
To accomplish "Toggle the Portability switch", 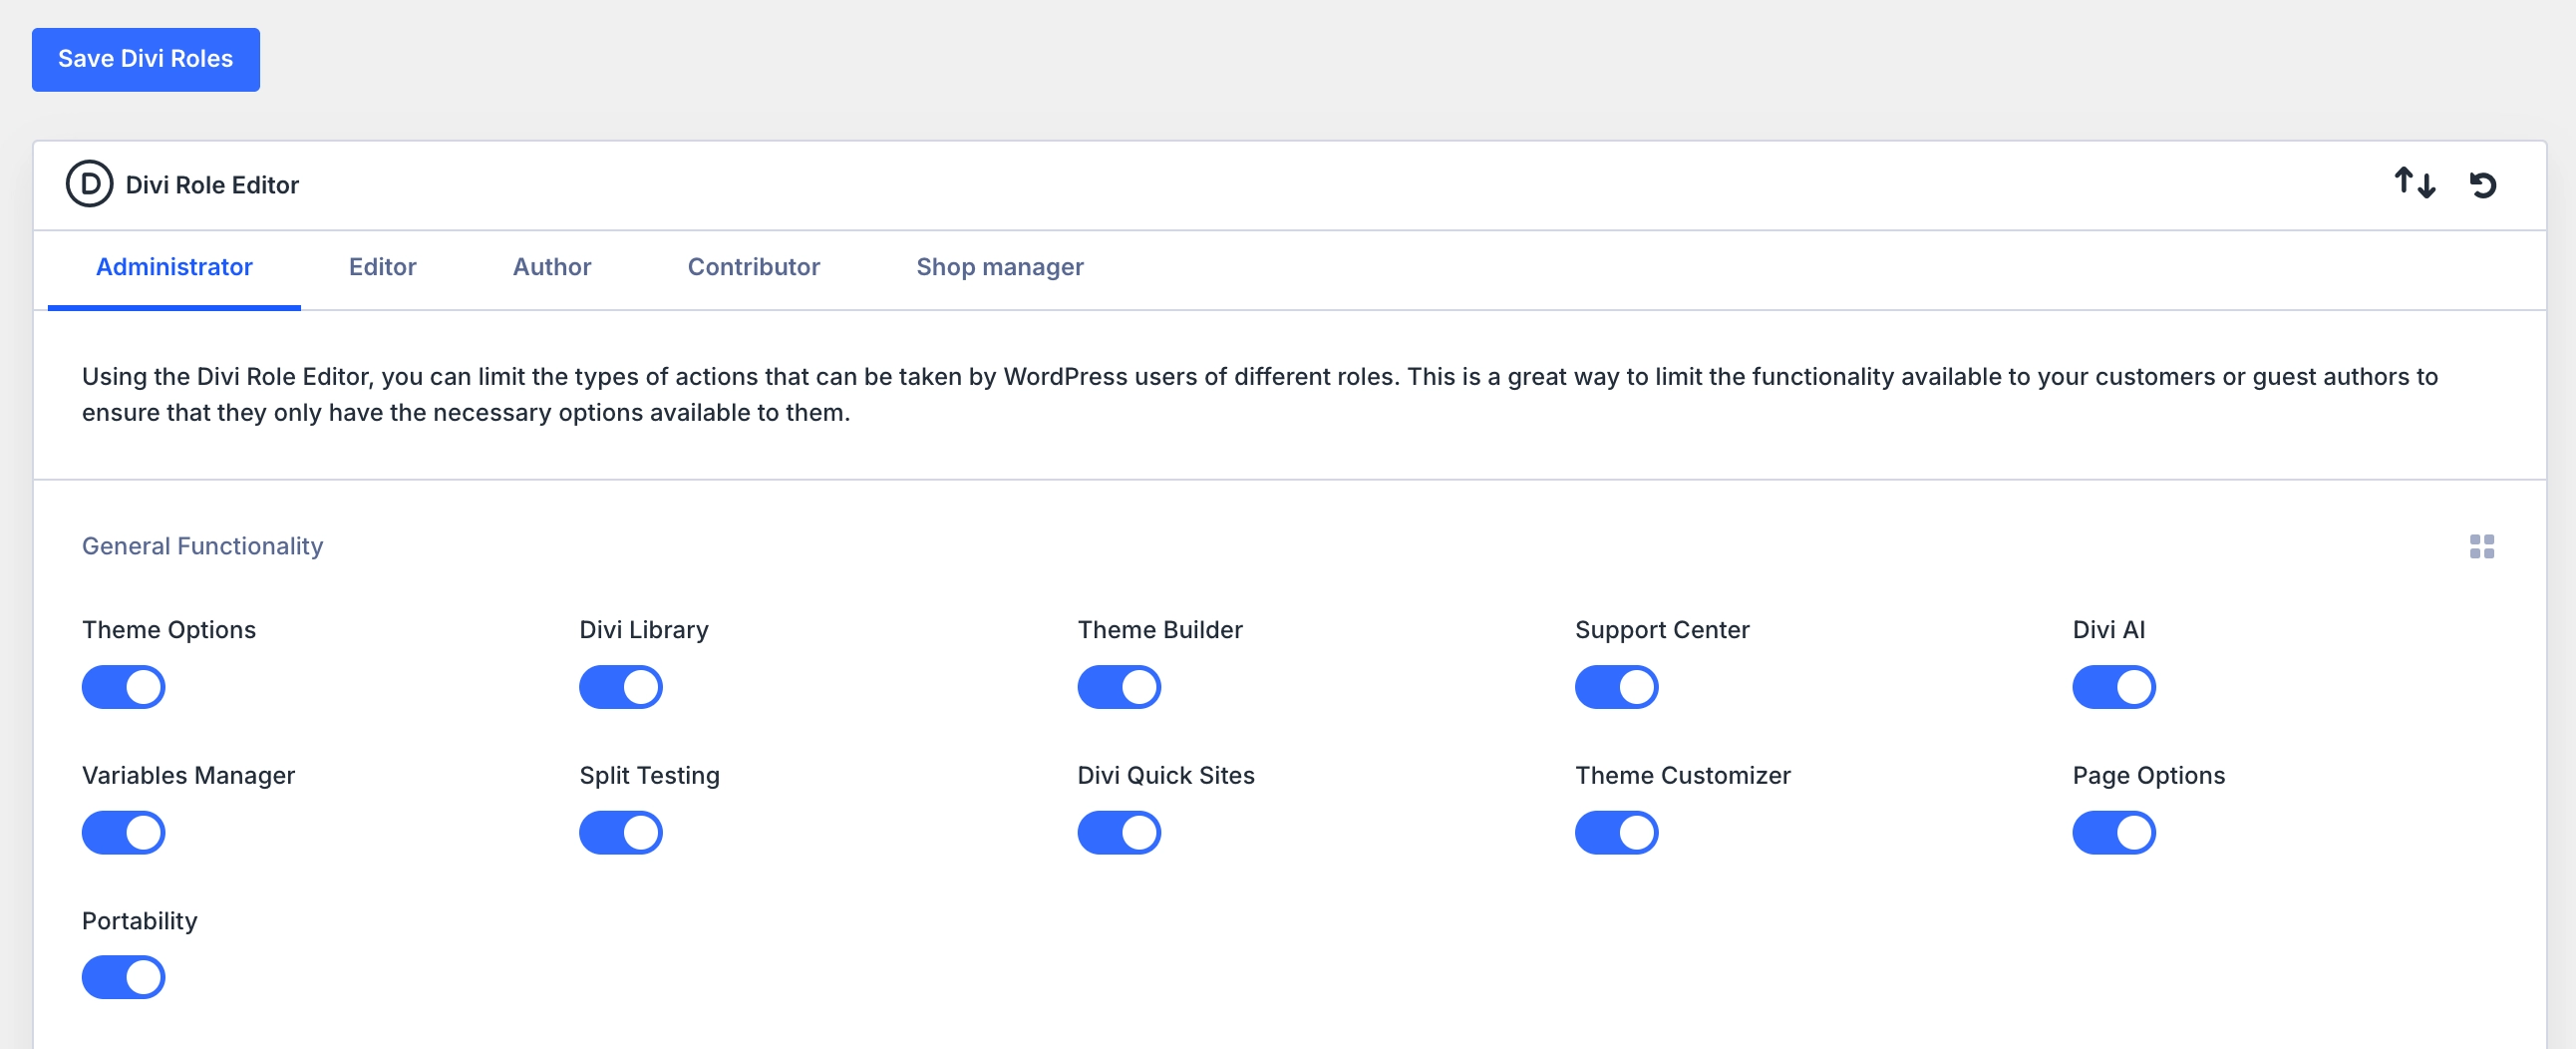I will [123, 977].
